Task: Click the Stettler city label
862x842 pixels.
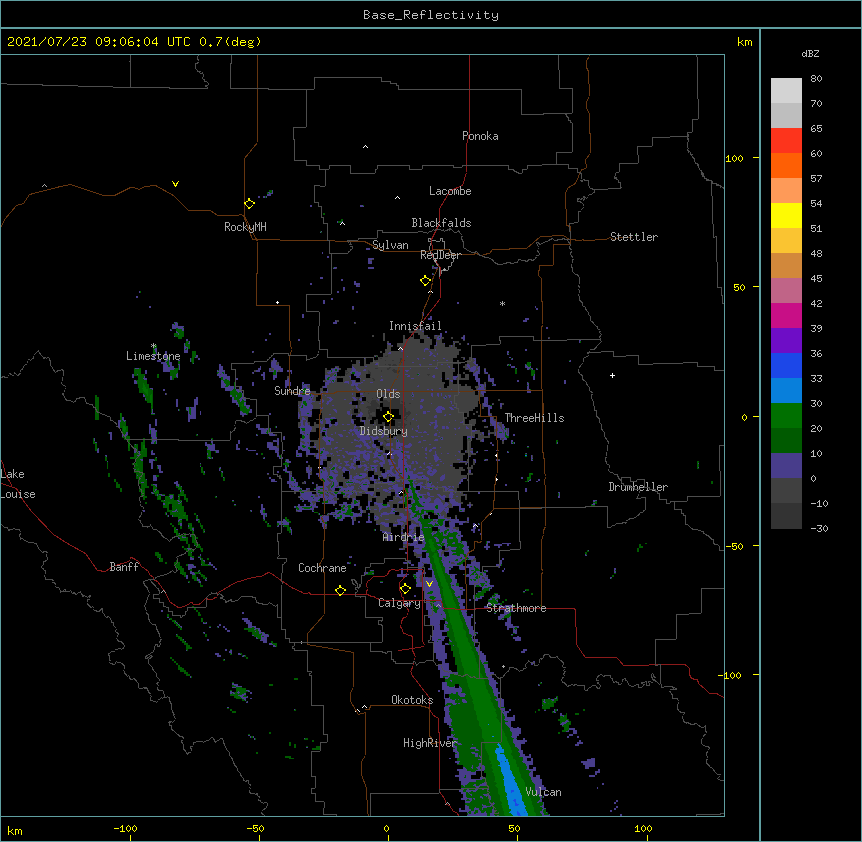Action: pyautogui.click(x=634, y=237)
